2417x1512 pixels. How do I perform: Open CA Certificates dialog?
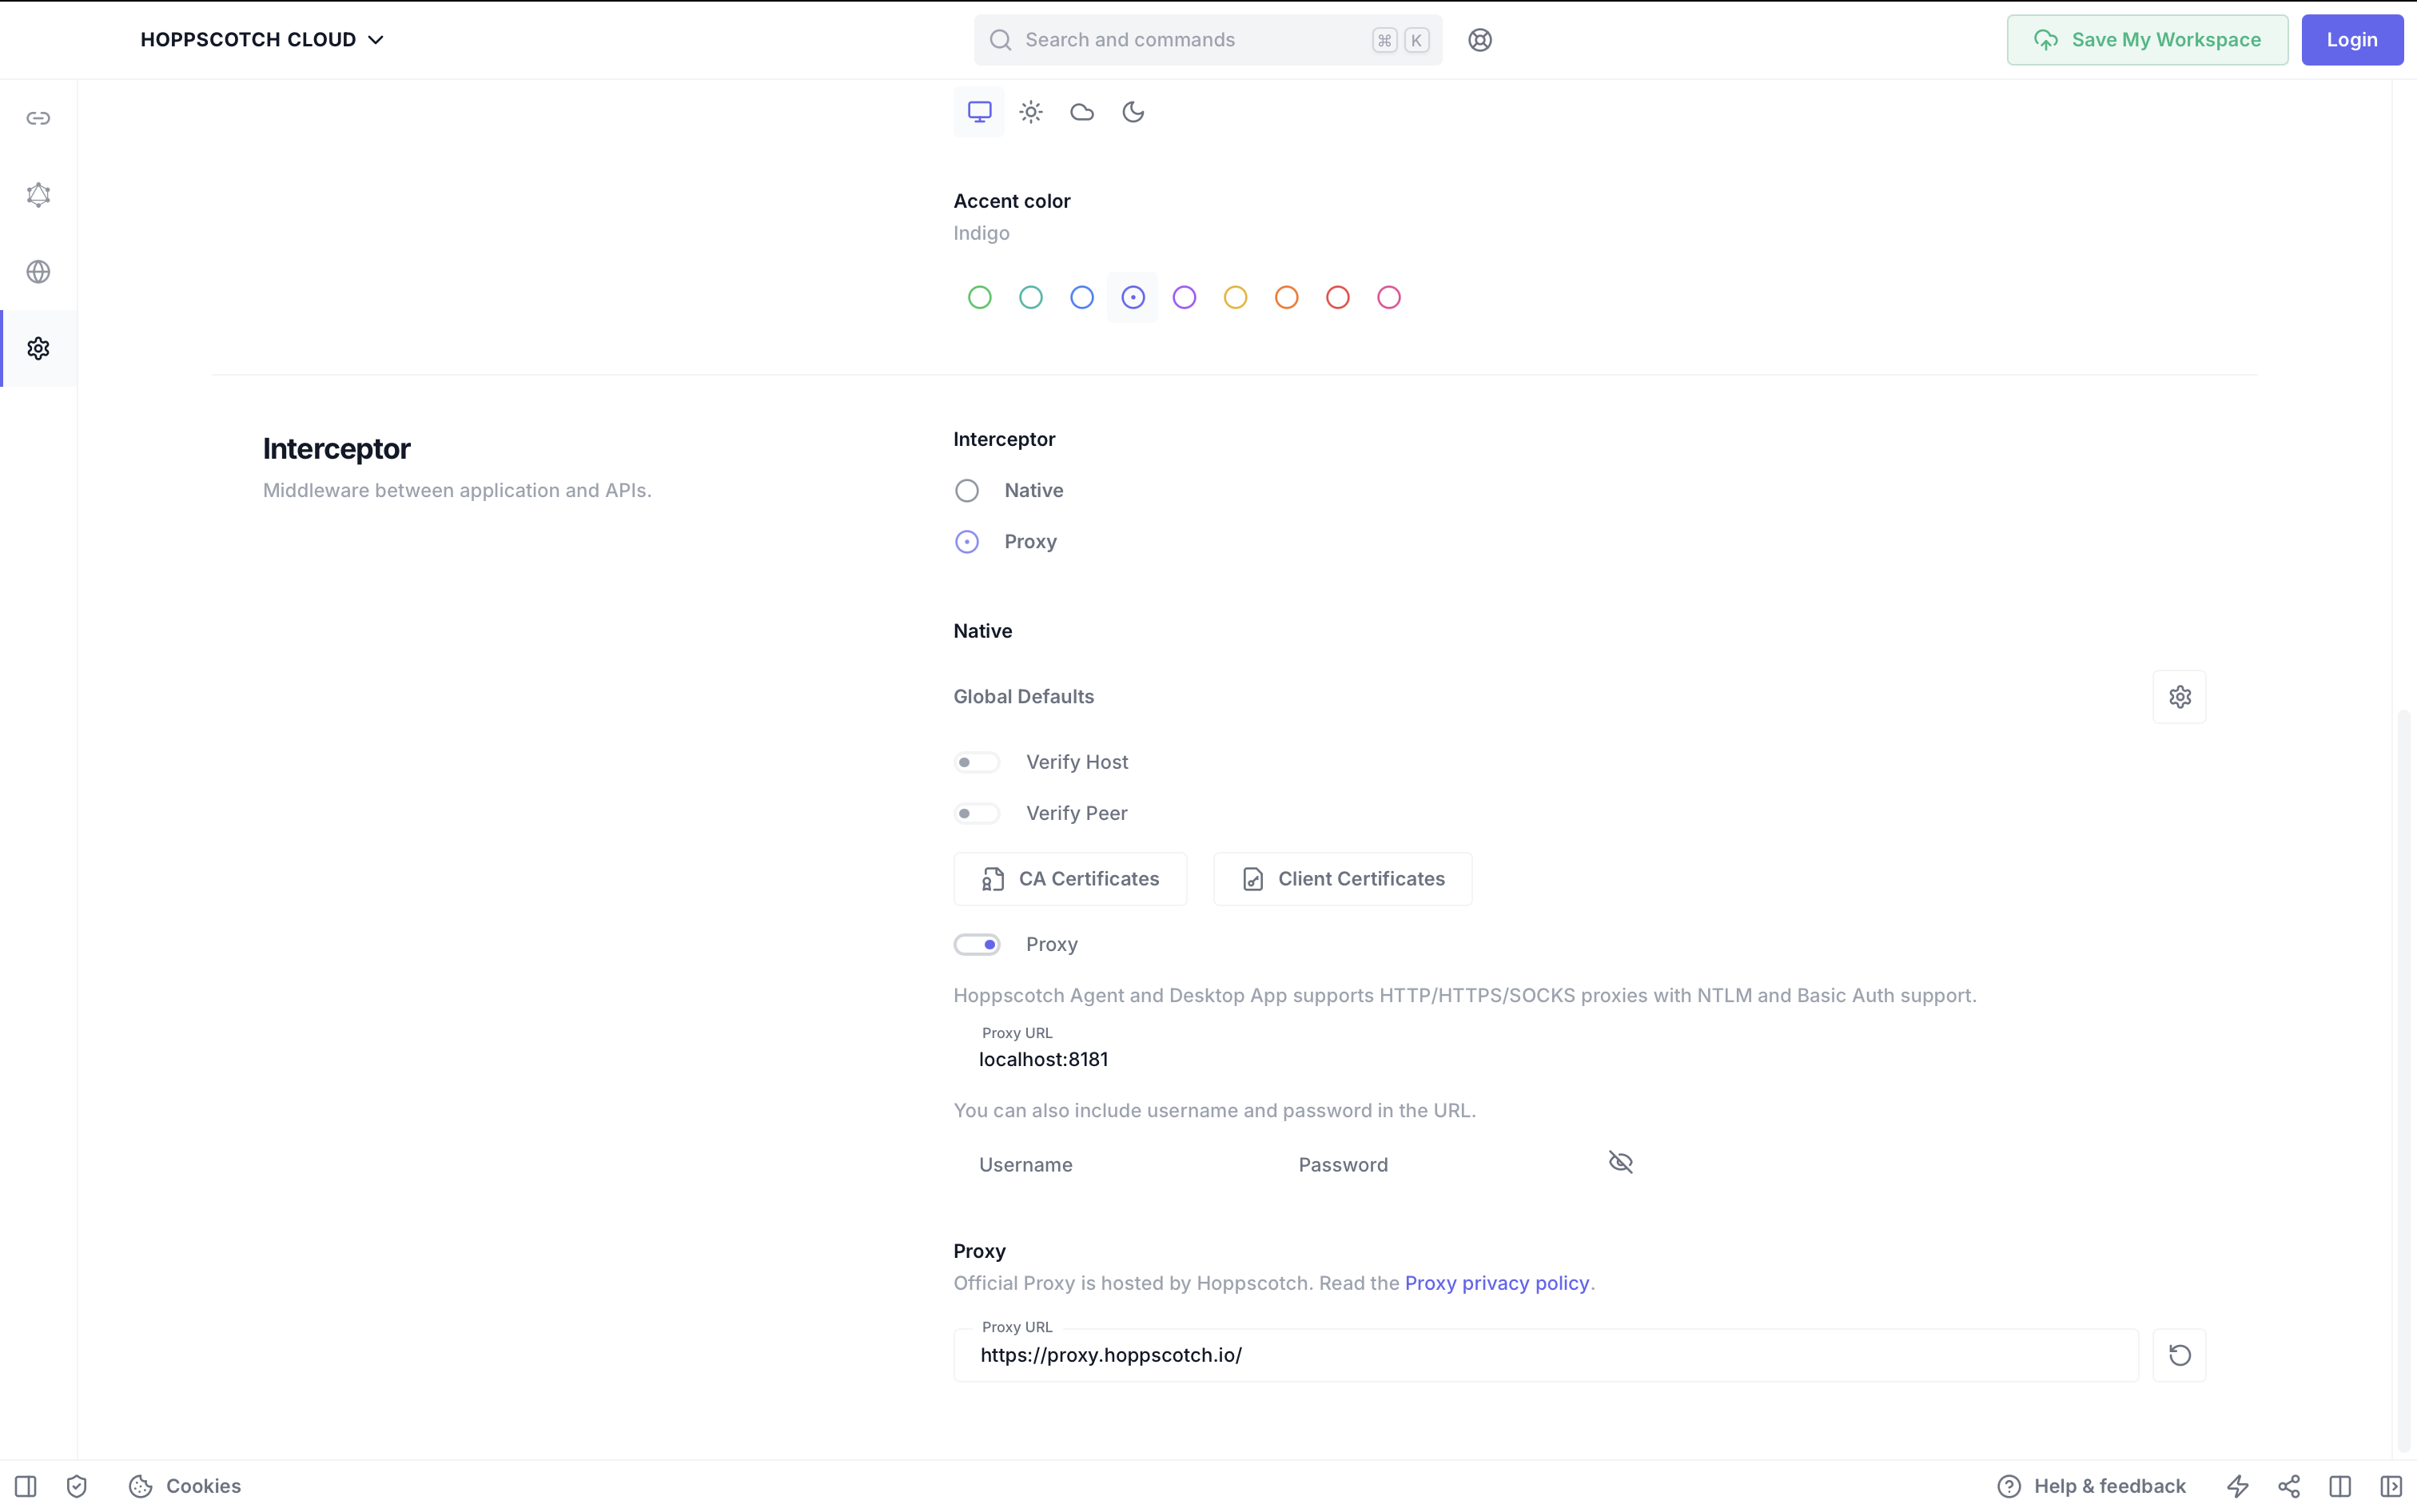[1070, 879]
